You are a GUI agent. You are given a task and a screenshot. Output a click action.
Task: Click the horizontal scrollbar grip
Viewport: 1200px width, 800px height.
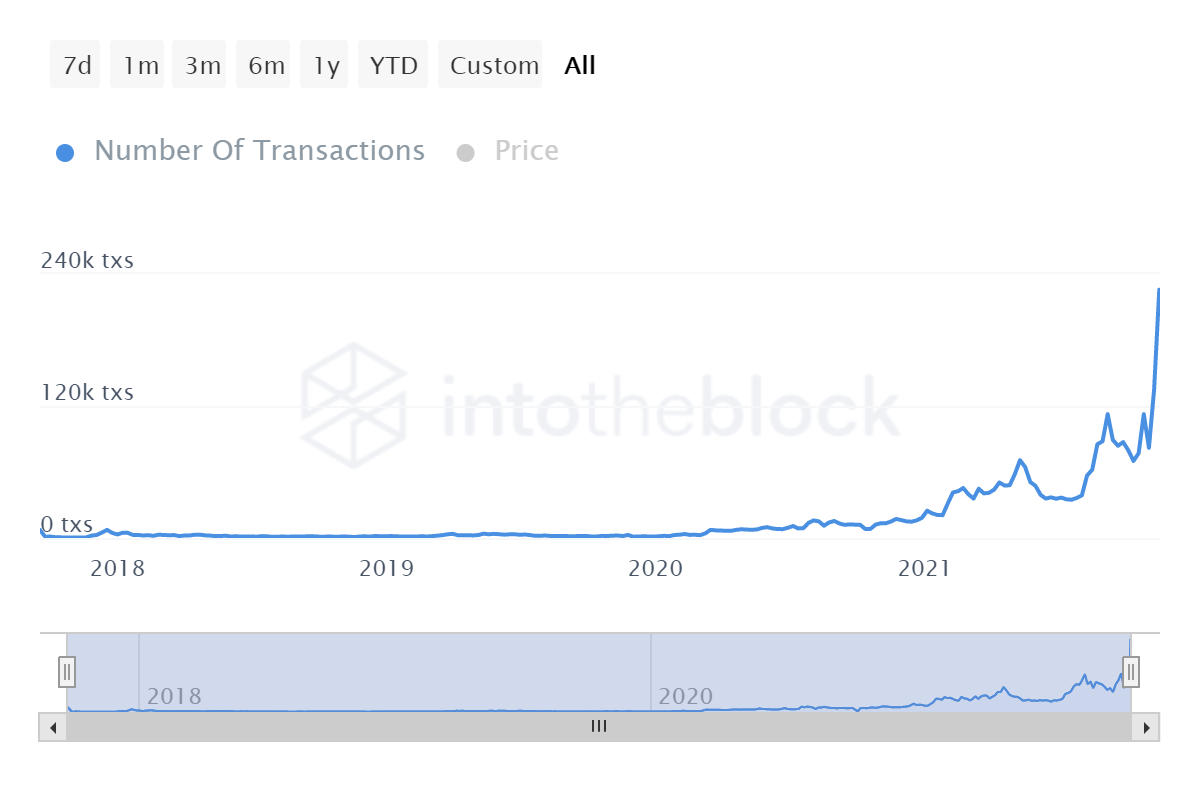[x=599, y=727]
